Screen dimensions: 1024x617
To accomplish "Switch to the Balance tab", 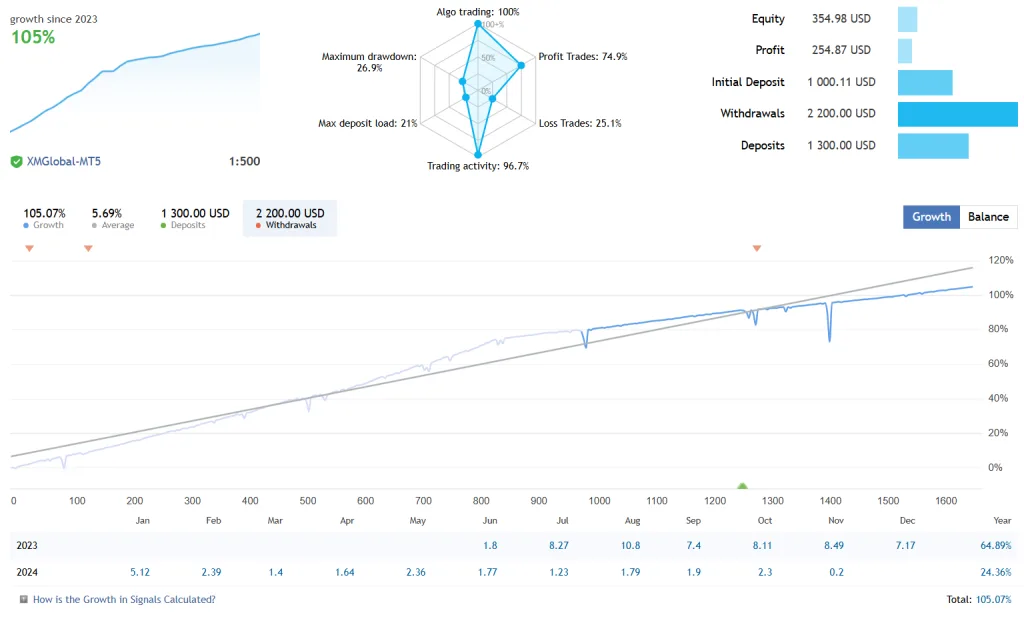I will click(988, 217).
